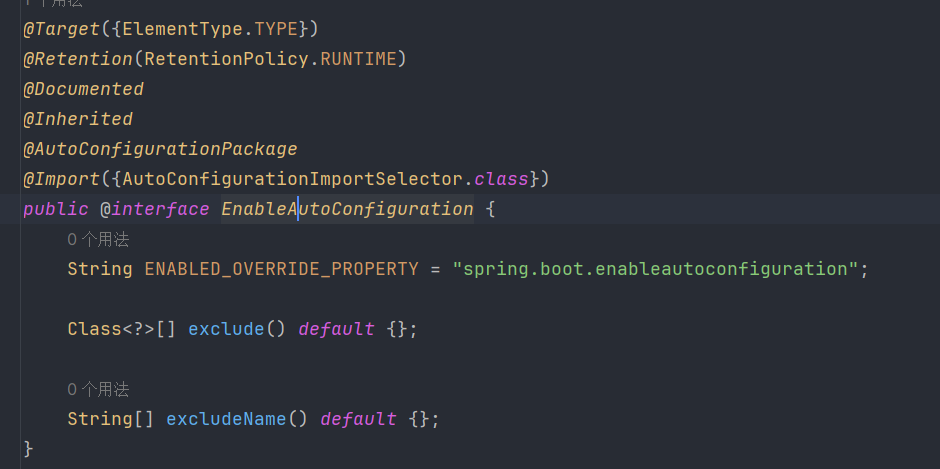This screenshot has height=469, width=940.
Task: Click the @Import annotation
Action: click(x=60, y=179)
